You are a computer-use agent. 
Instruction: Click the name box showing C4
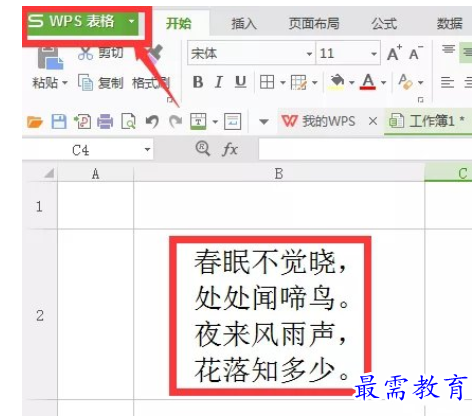click(x=81, y=150)
